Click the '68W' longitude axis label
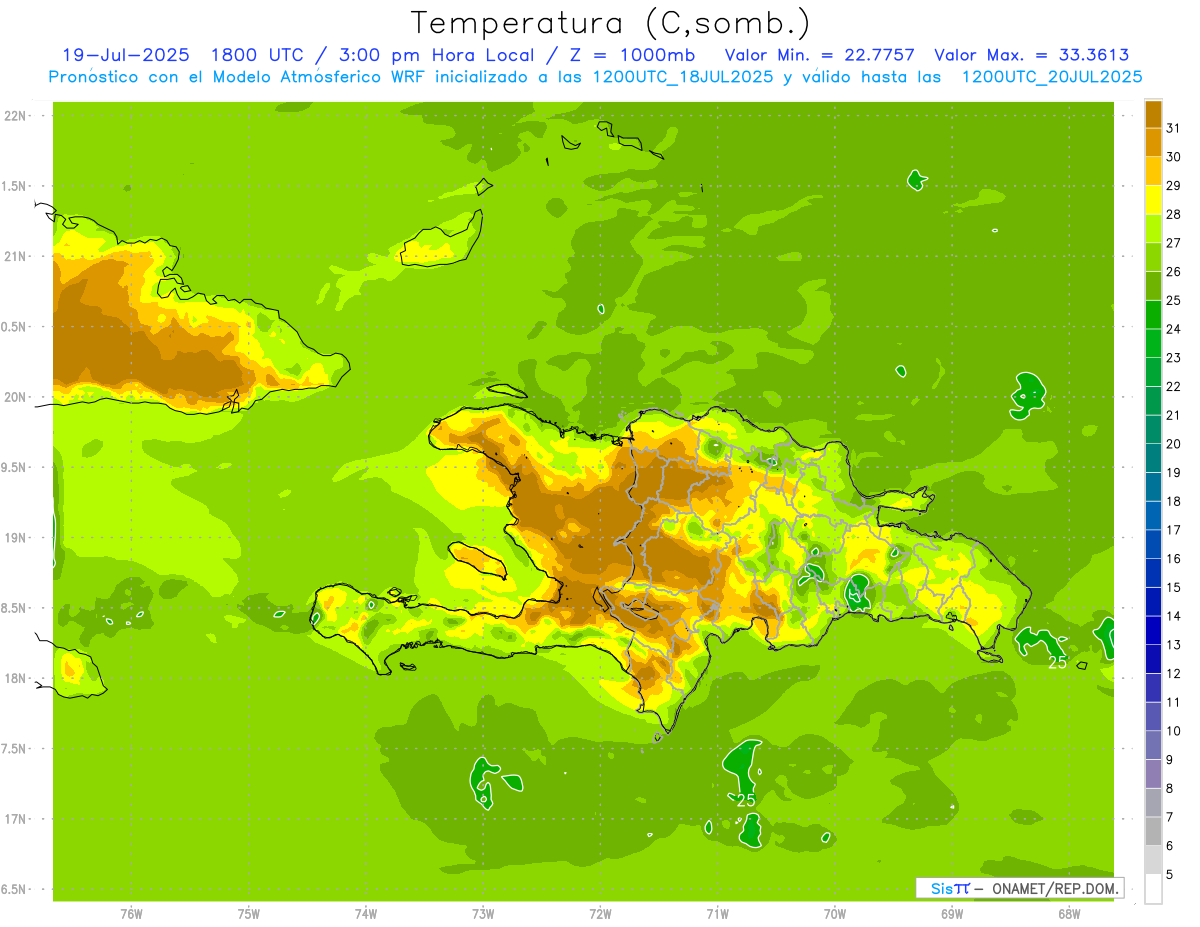This screenshot has width=1200, height=927. (x=1069, y=914)
